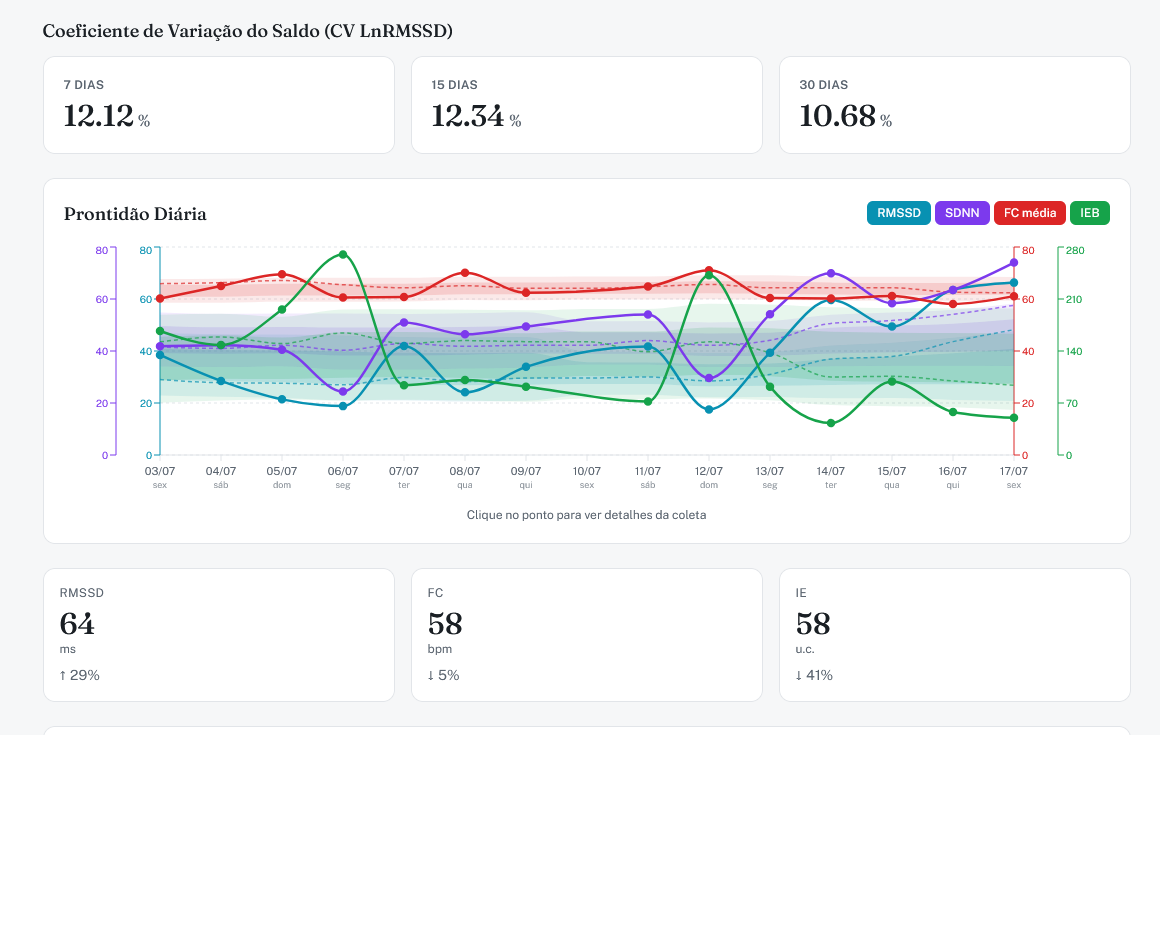Select the red FC point on 03/07

pyautogui.click(x=160, y=298)
